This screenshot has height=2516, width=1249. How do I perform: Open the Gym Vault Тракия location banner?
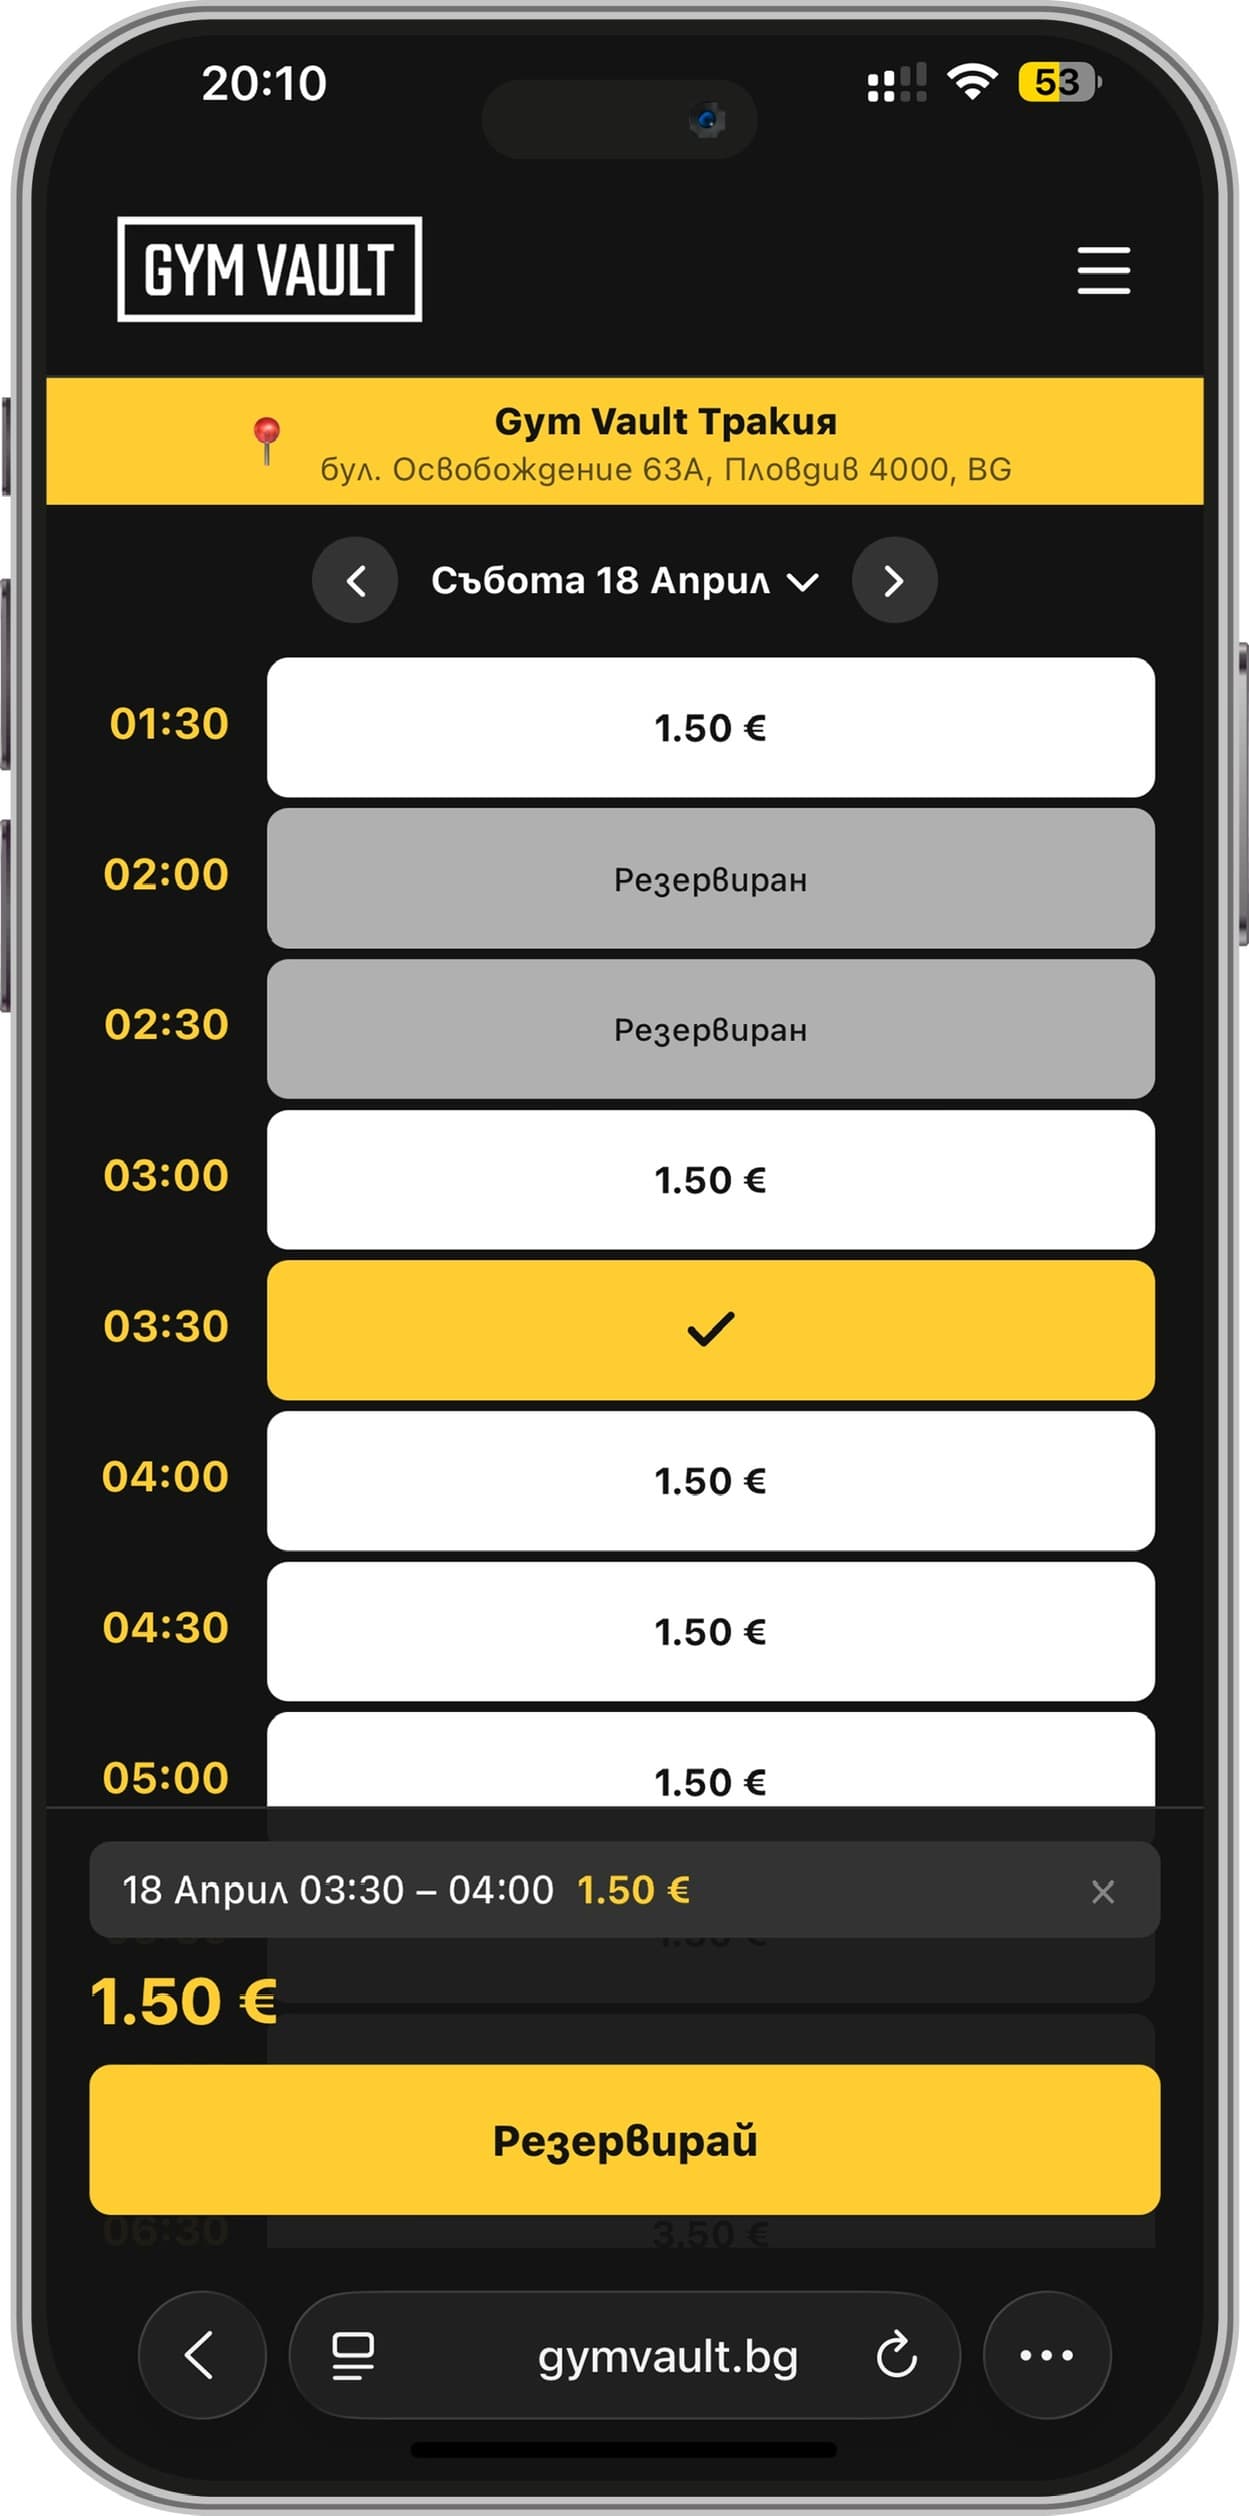pyautogui.click(x=665, y=441)
